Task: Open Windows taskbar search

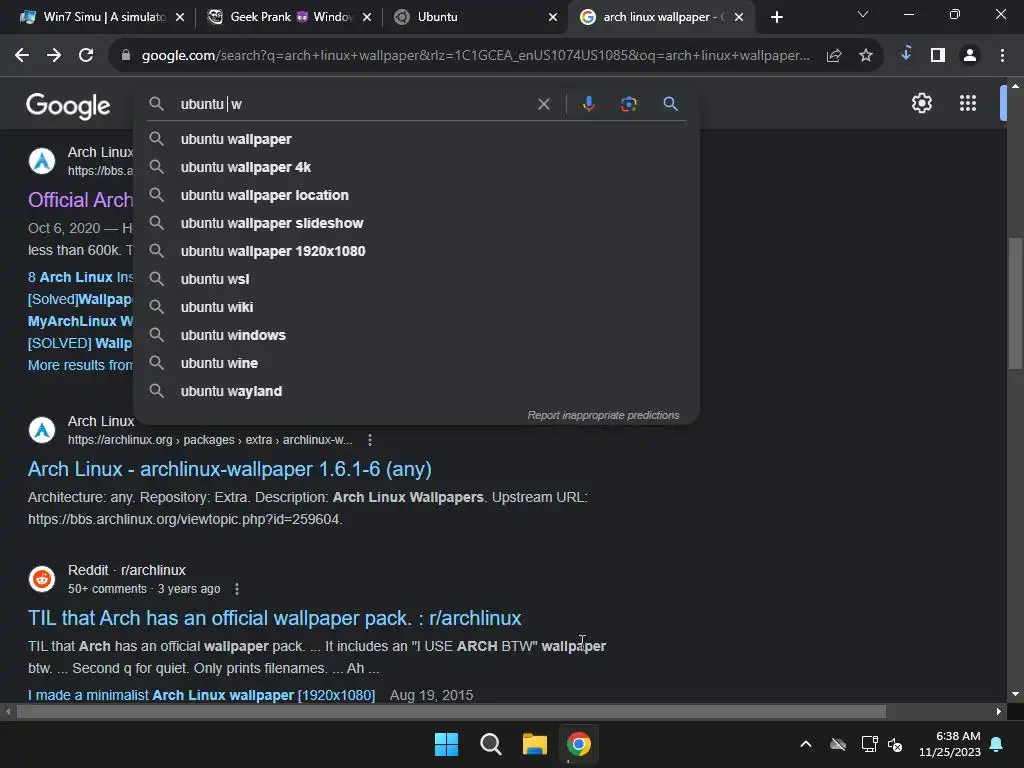Action: tap(490, 744)
